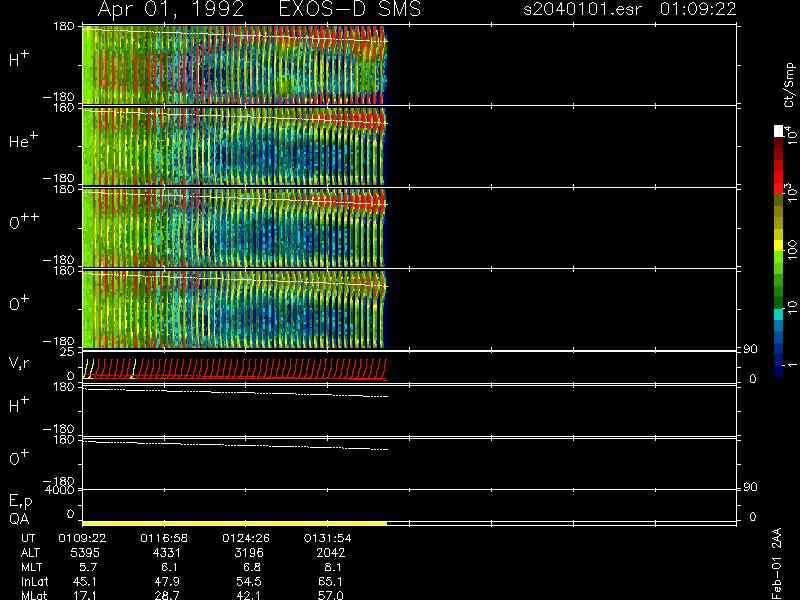Click the 'ALT' row label

click(30, 553)
